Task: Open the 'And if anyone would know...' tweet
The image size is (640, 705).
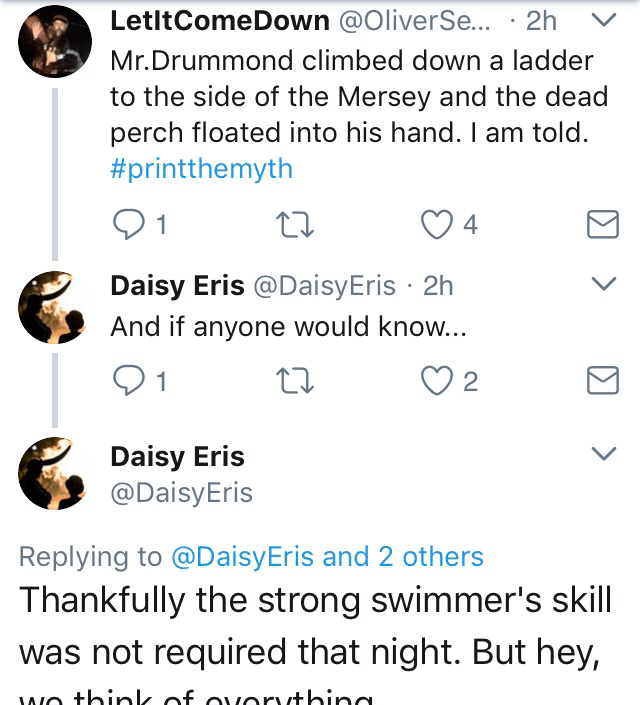Action: coord(288,327)
